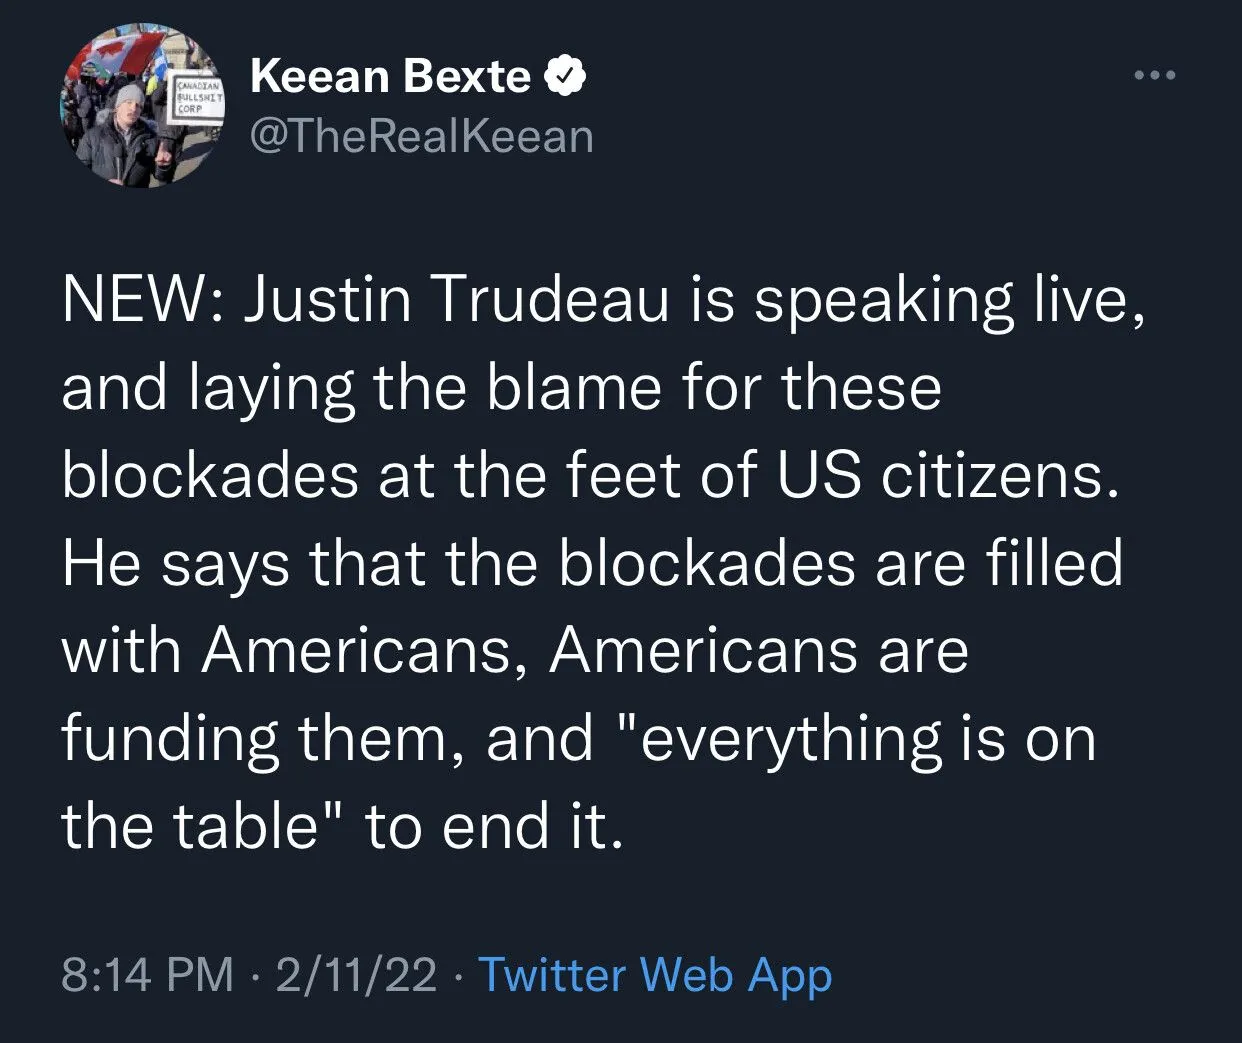This screenshot has height=1043, width=1242.
Task: Open the @TheRealKeean handle link
Action: [x=421, y=136]
